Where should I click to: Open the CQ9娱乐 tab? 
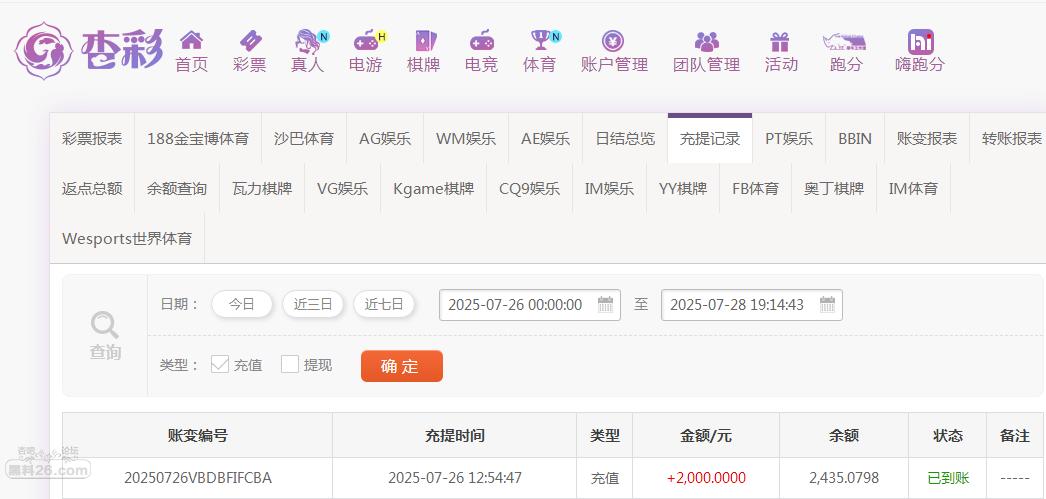530,189
